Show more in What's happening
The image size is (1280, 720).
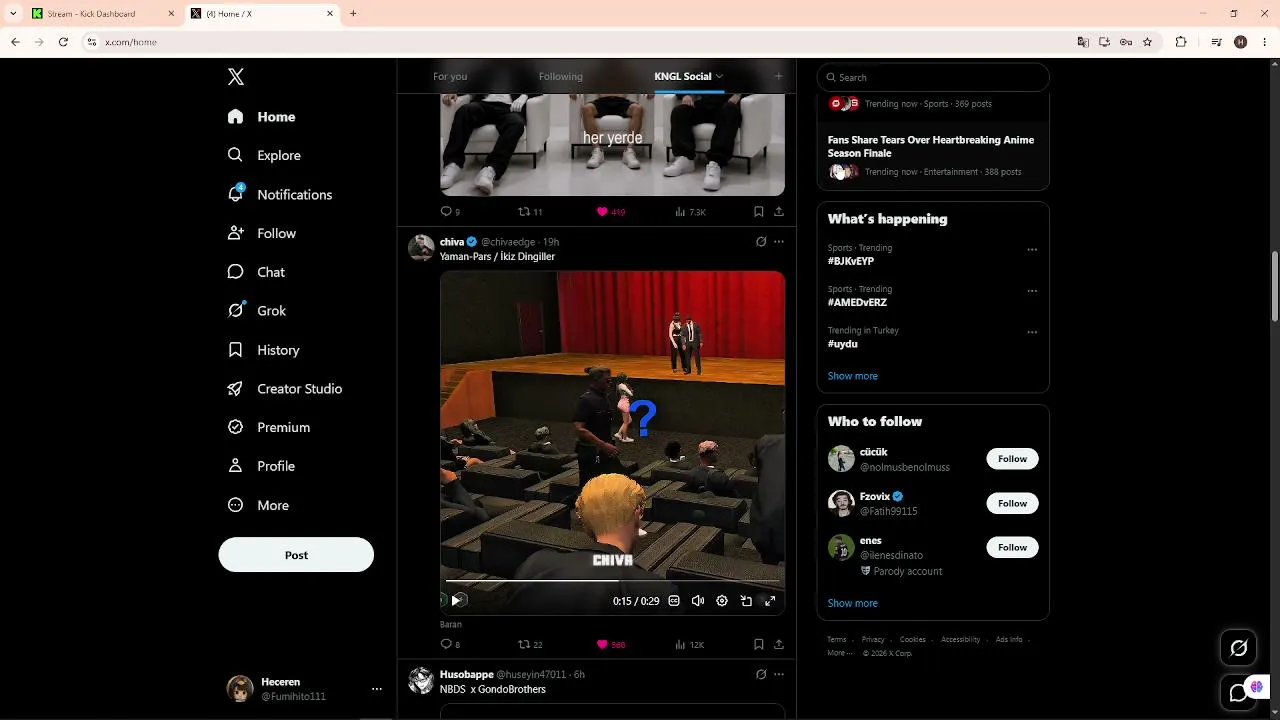[x=853, y=376]
